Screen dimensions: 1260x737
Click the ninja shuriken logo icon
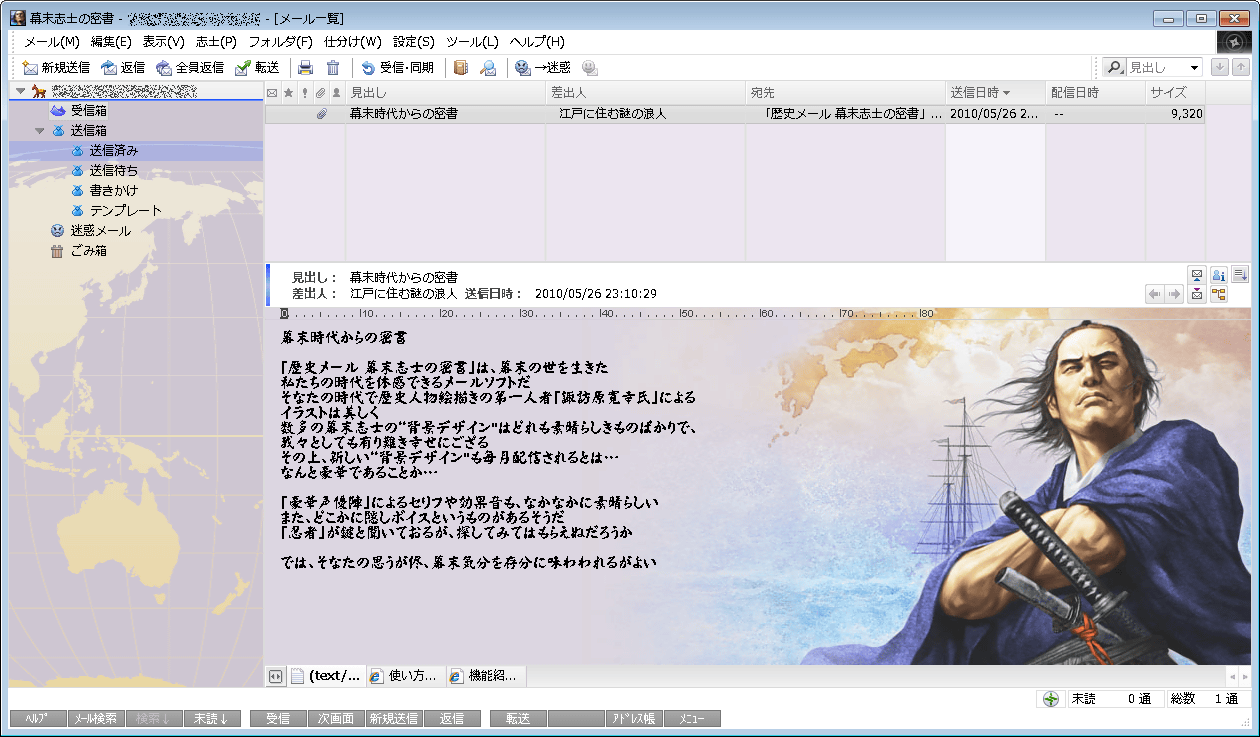(x=1234, y=42)
